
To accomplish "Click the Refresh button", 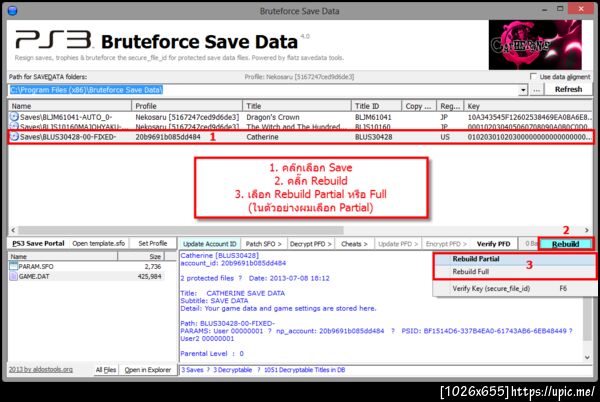I will tap(568, 90).
